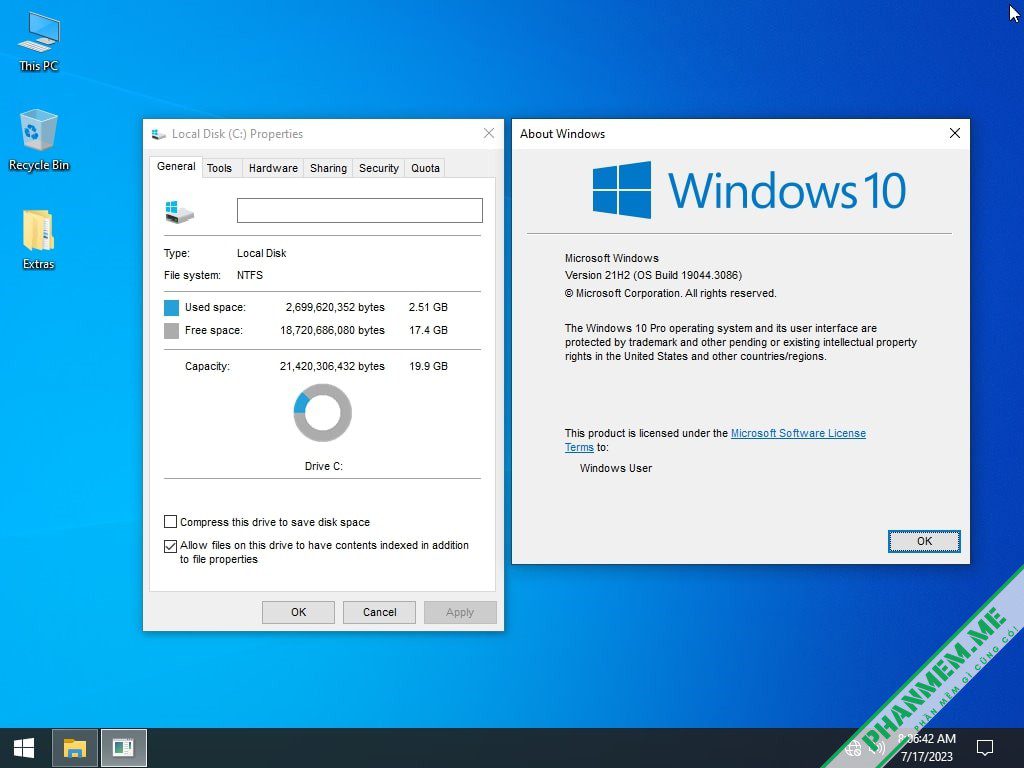1024x768 pixels.
Task: Open the Hardware tab
Action: pos(273,168)
